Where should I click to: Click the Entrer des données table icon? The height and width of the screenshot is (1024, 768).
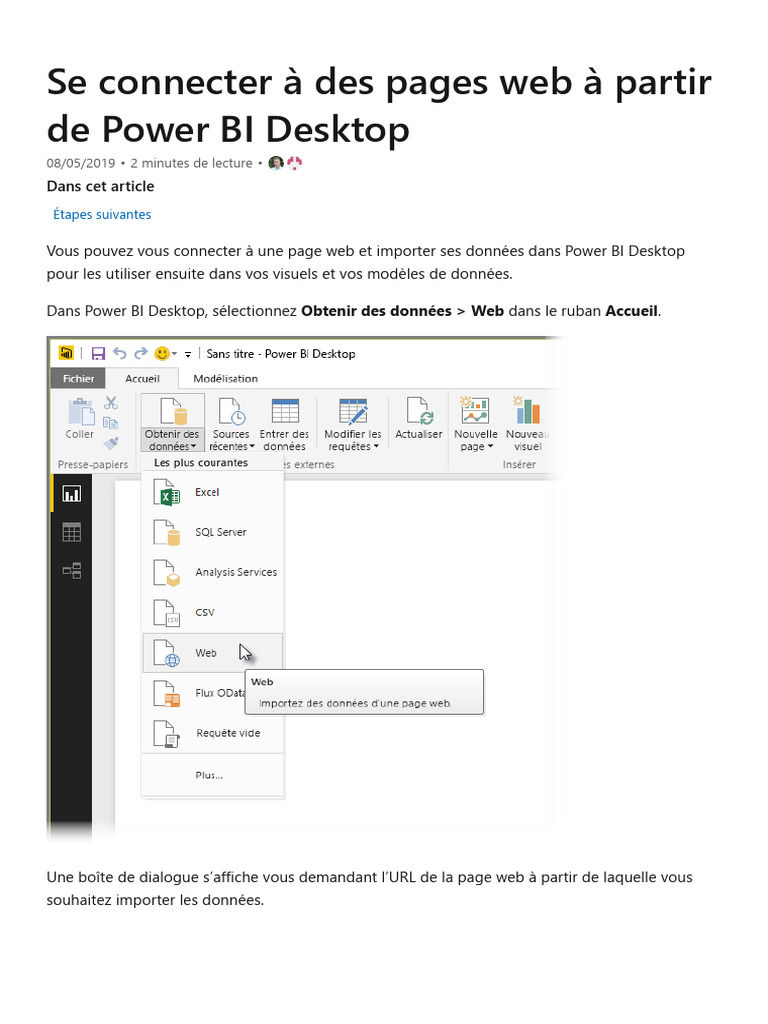pyautogui.click(x=285, y=411)
